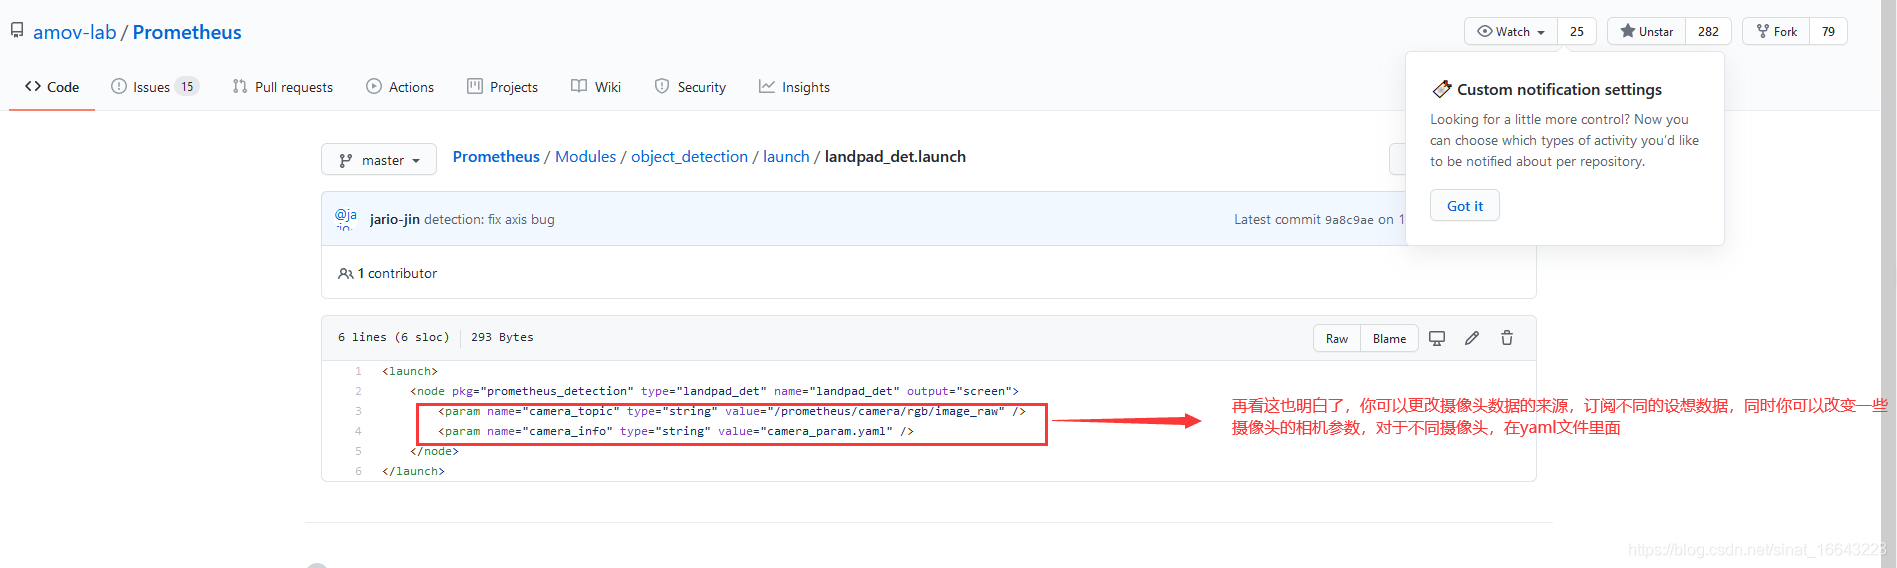
Task: Open the Prometheus repository title link
Action: 187,32
